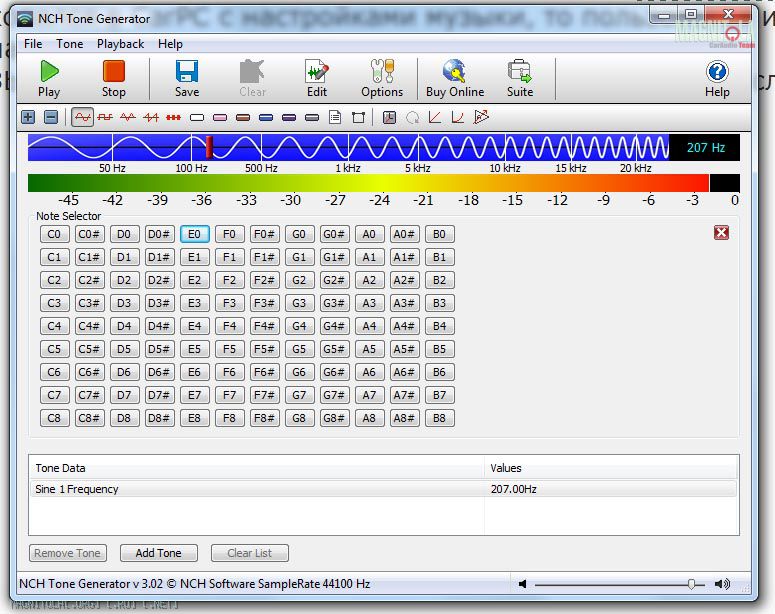Select note A7#
The image size is (775, 614).
(x=404, y=395)
